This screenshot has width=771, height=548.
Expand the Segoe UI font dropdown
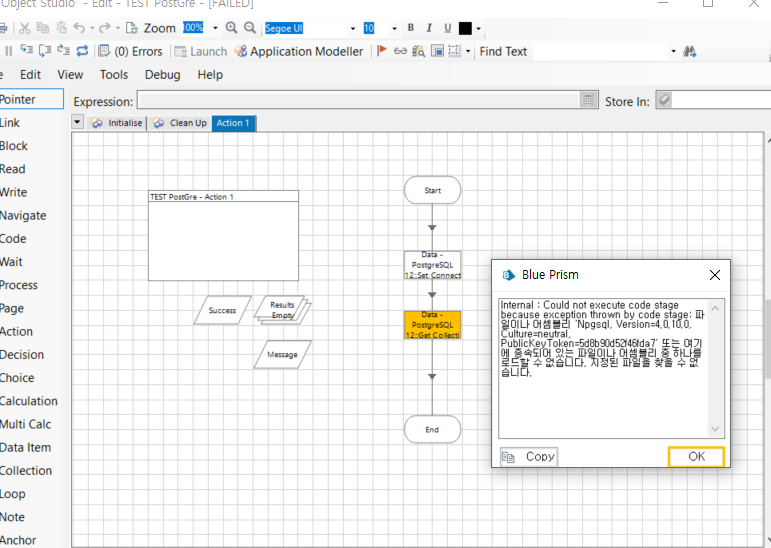pos(353,28)
